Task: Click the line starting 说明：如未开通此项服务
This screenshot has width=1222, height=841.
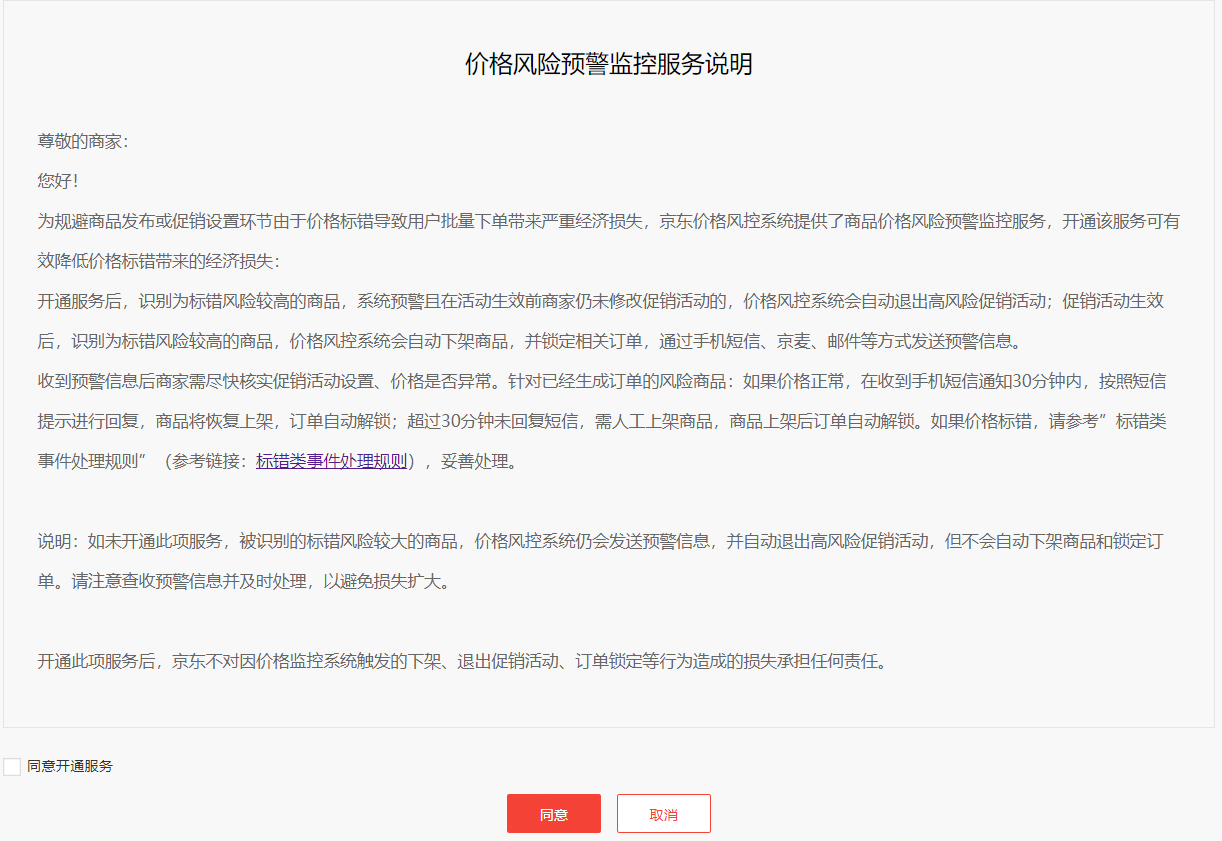Action: 600,541
